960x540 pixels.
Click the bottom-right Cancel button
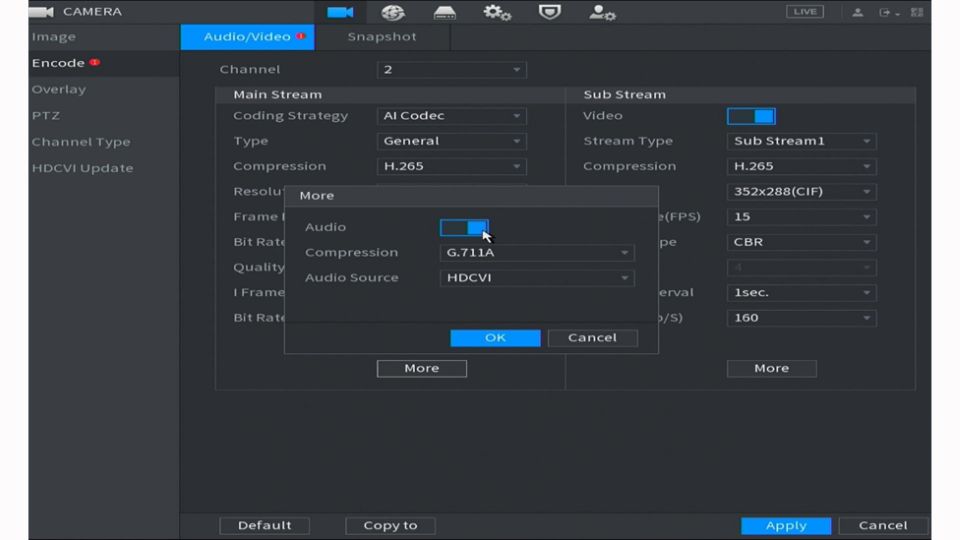click(x=883, y=525)
